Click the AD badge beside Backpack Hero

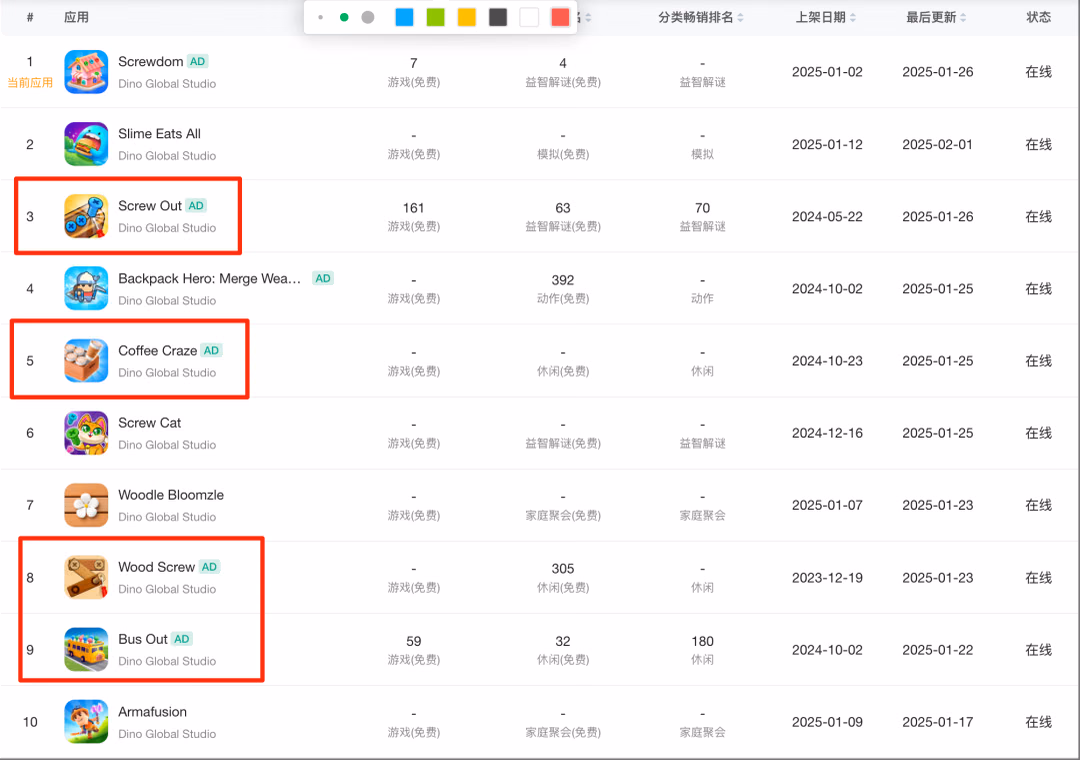pyautogui.click(x=322, y=278)
